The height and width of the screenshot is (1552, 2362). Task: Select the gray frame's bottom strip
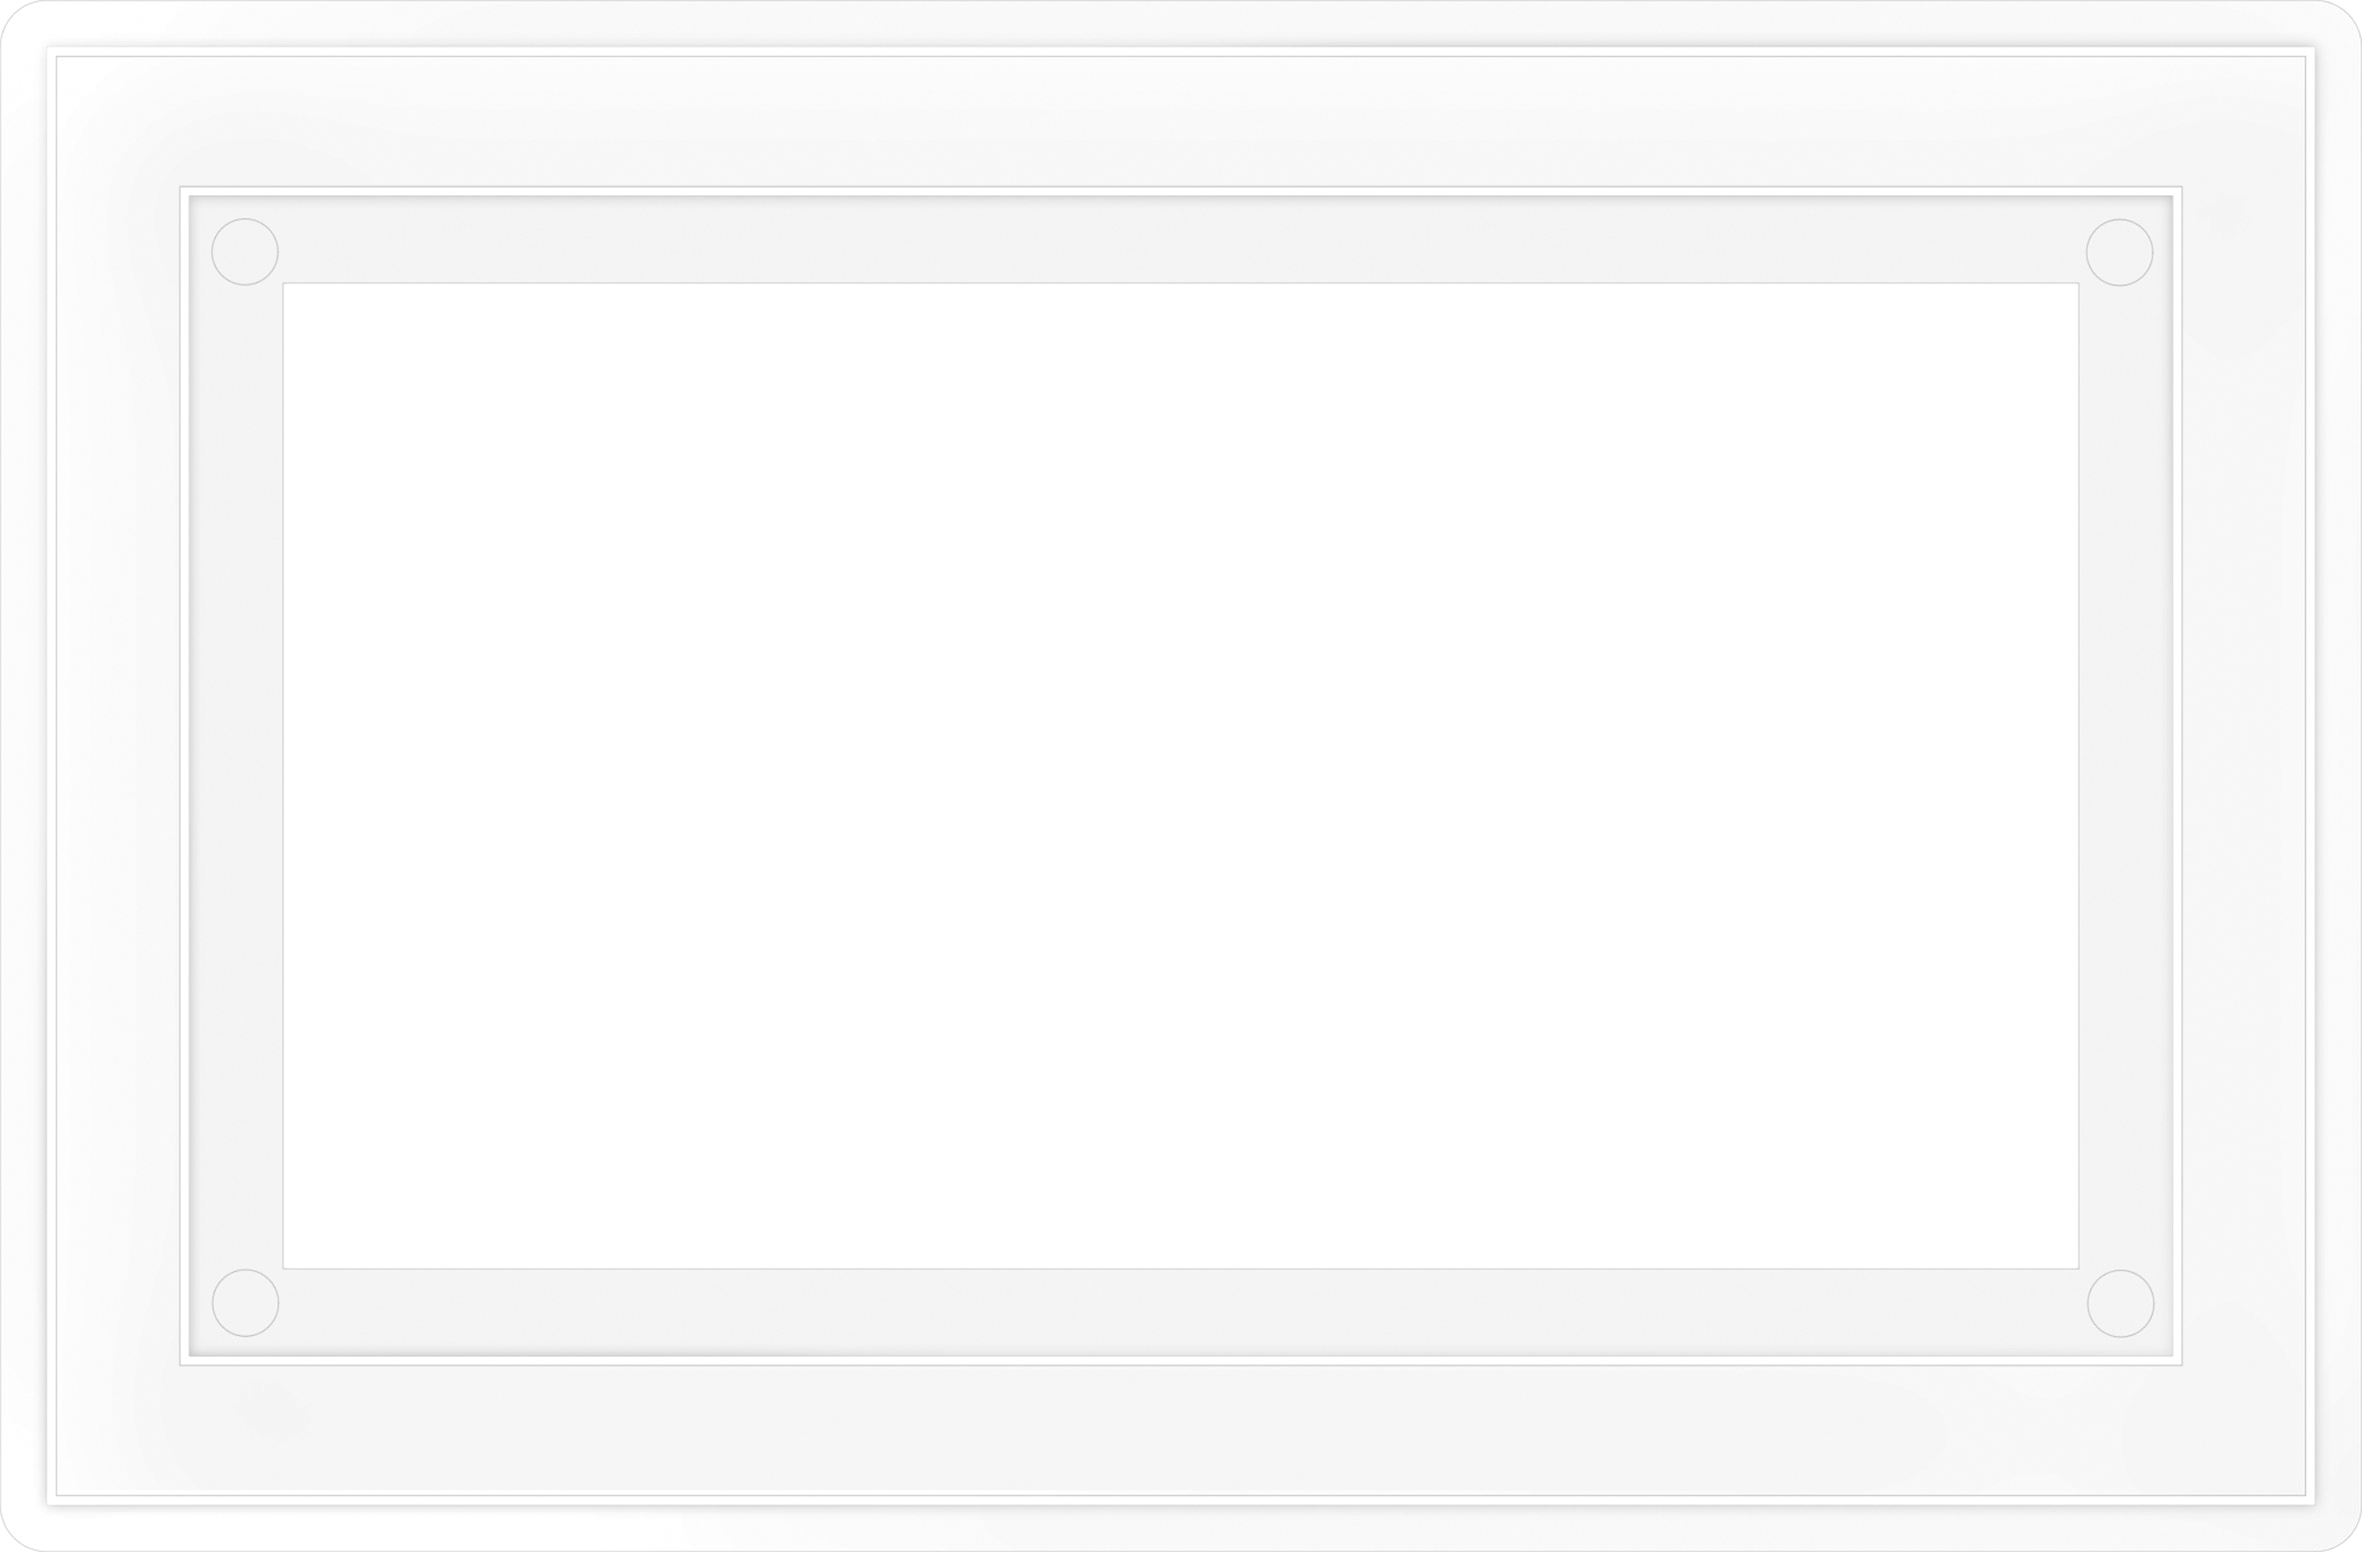(x=1180, y=1312)
